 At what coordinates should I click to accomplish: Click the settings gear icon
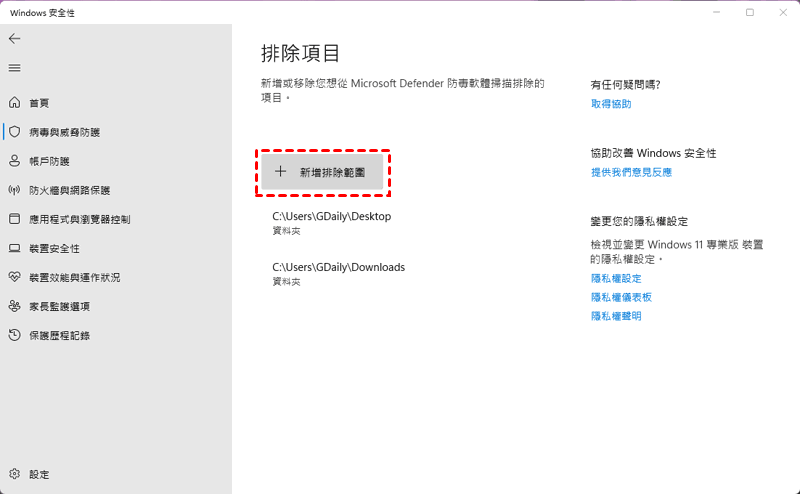click(x=14, y=474)
